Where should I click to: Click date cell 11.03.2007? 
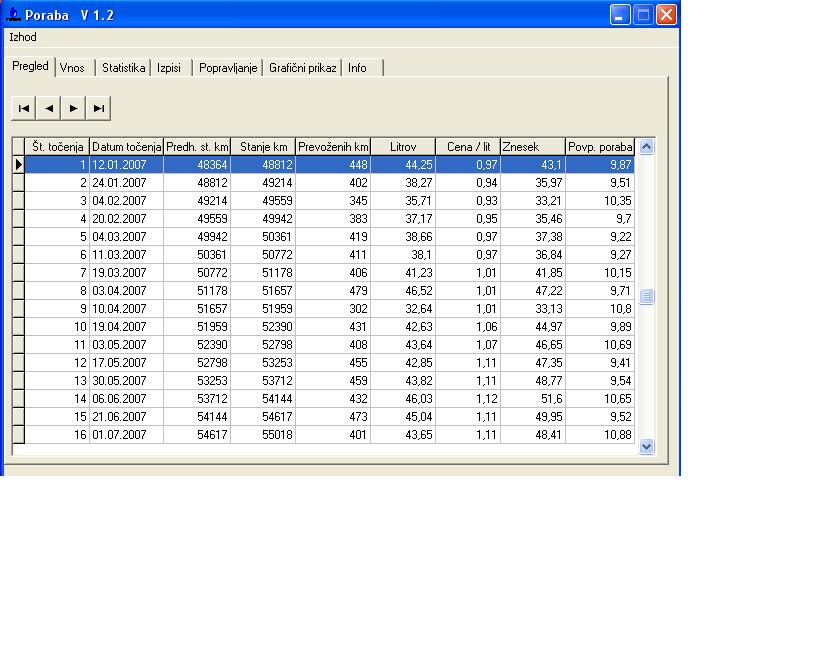(126, 255)
